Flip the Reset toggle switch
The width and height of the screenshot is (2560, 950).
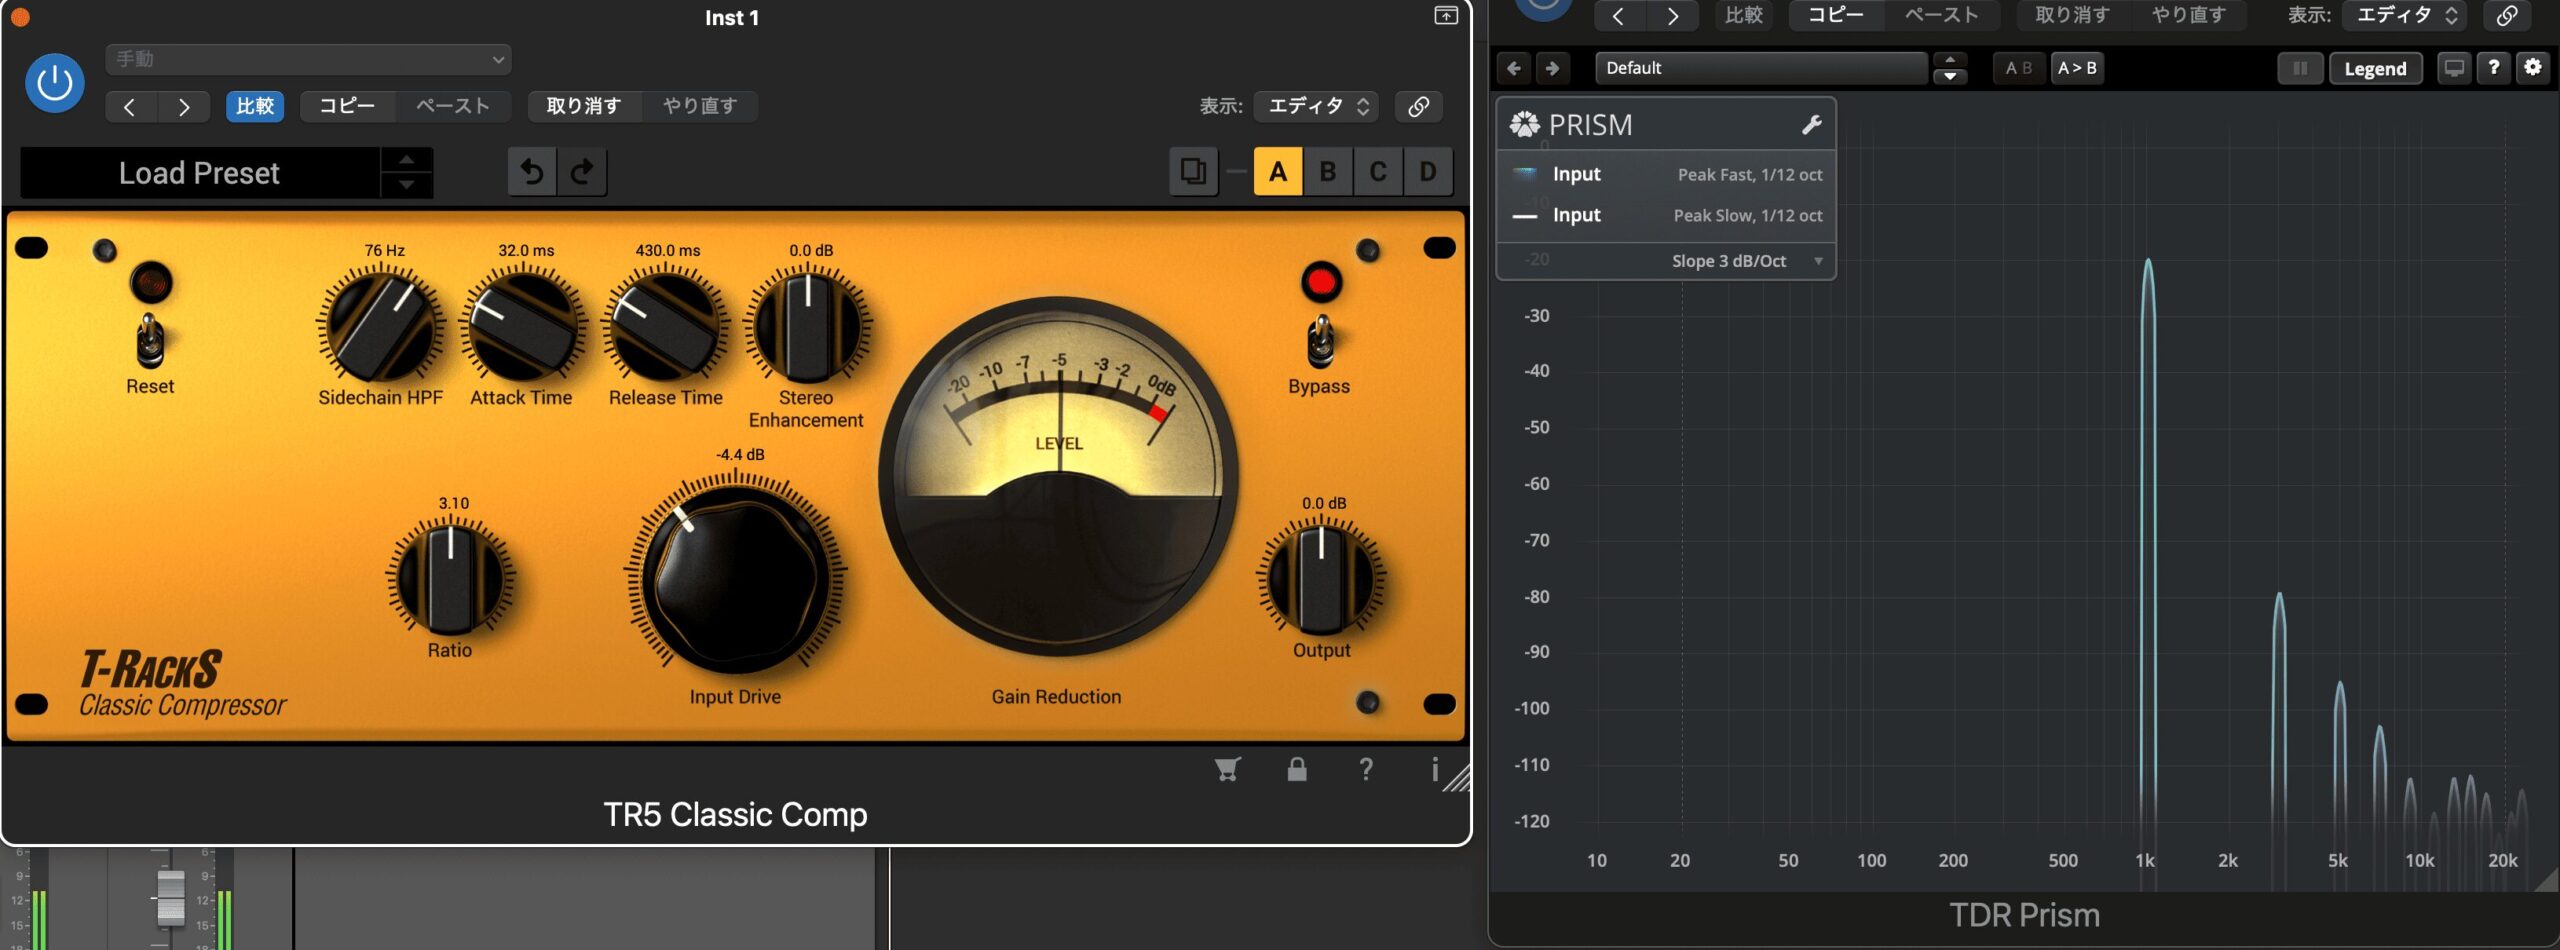(x=150, y=340)
